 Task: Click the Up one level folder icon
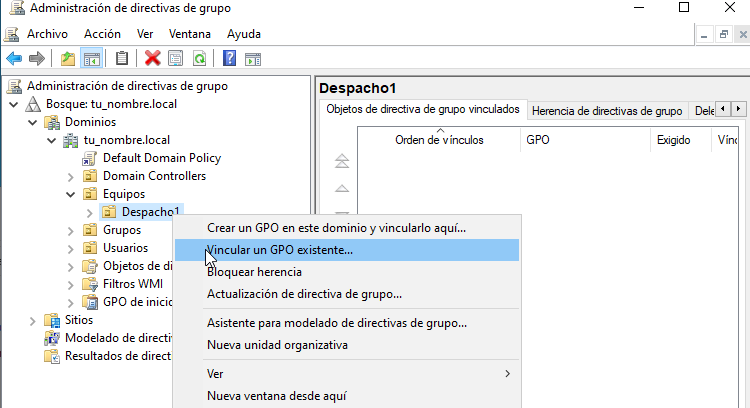click(68, 59)
